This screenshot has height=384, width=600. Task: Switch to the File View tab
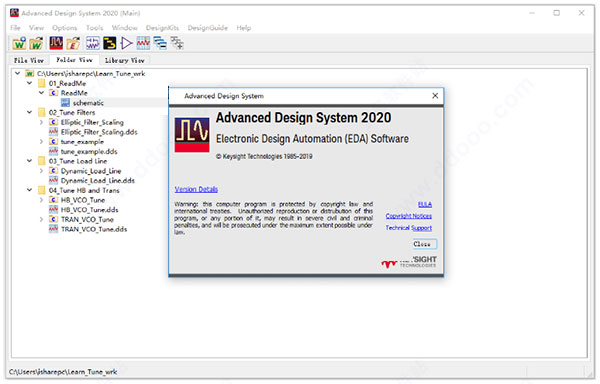[x=29, y=60]
